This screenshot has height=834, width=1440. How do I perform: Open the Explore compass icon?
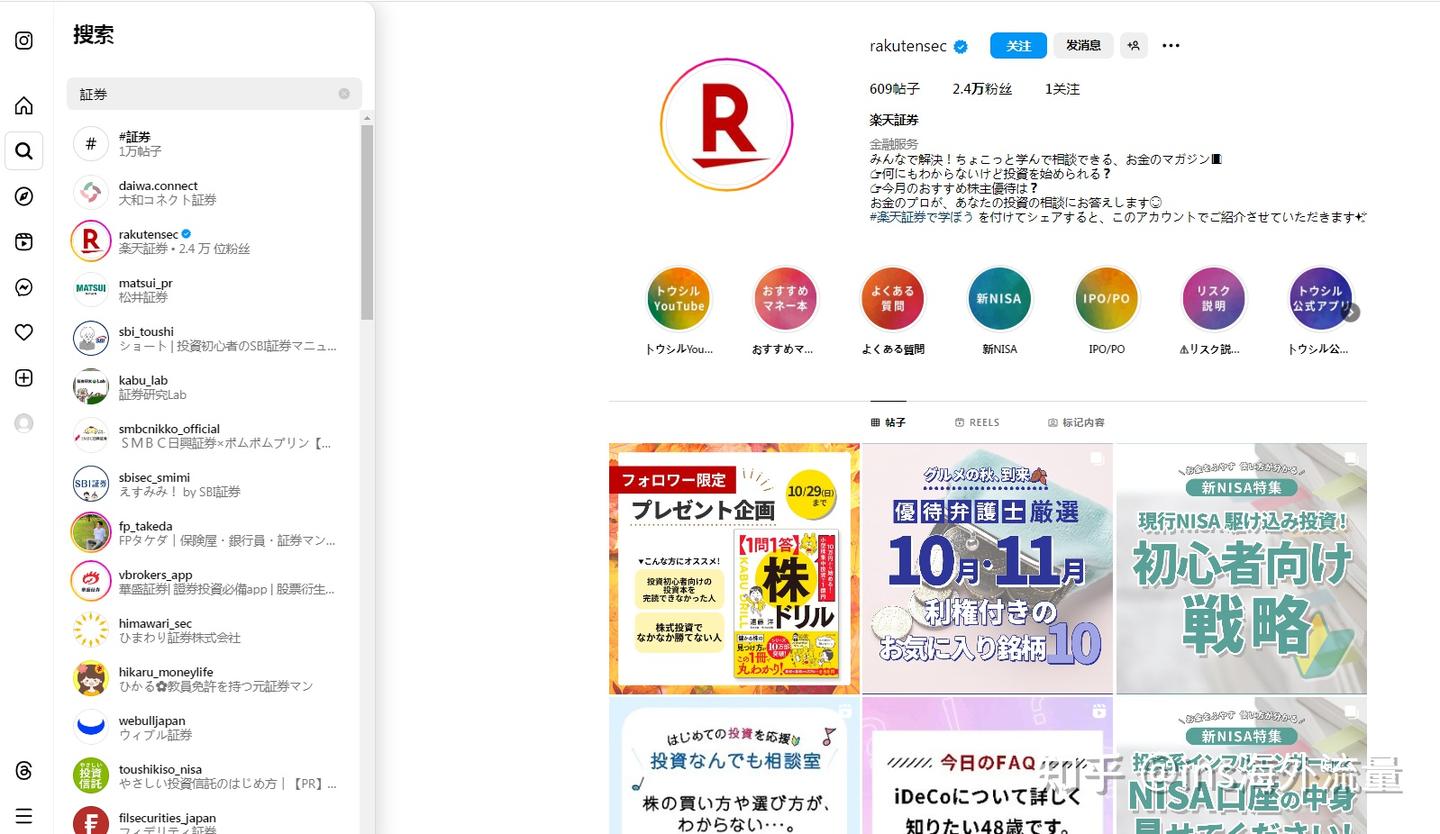(x=23, y=197)
